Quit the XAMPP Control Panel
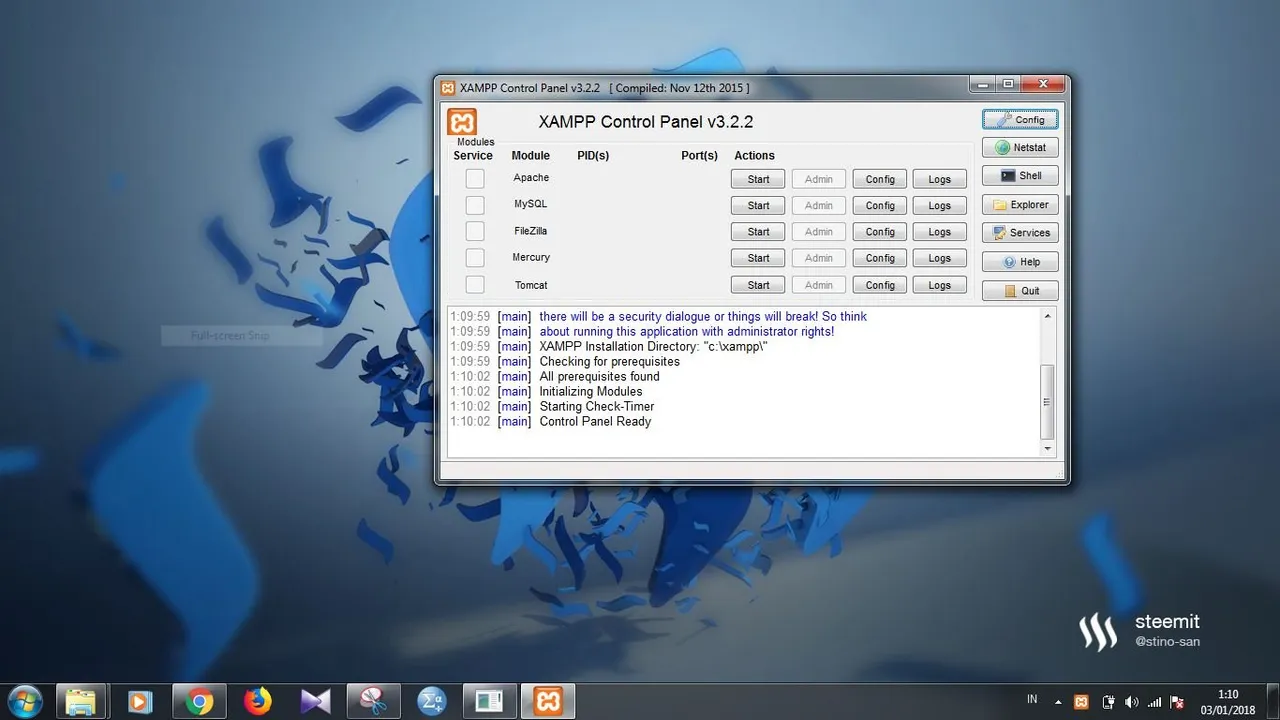This screenshot has width=1280, height=720. [1020, 291]
